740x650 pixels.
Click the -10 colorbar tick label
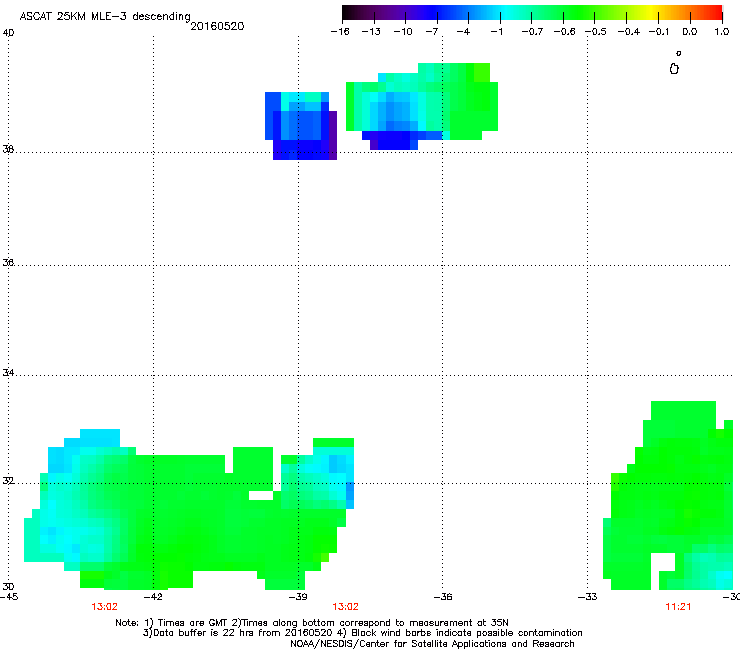point(403,32)
